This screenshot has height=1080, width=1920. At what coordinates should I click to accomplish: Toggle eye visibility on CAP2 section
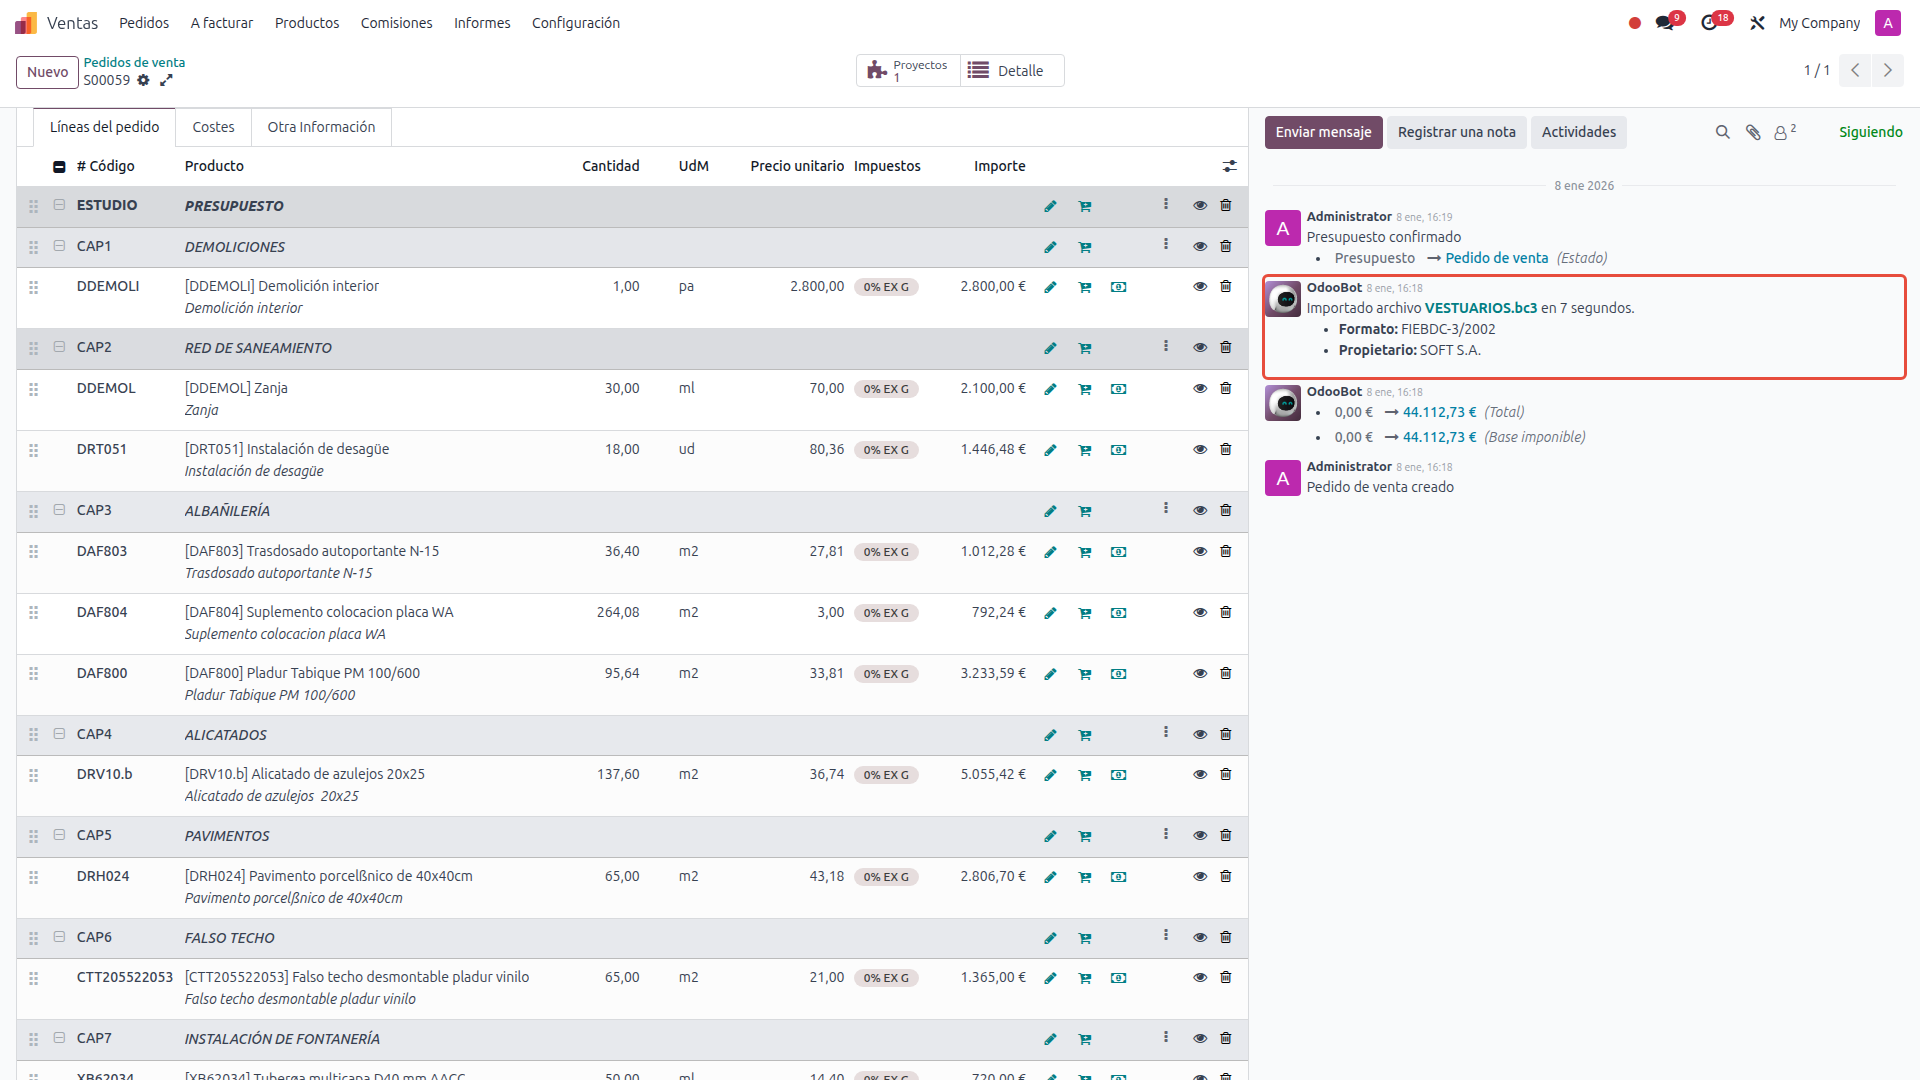pyautogui.click(x=1200, y=347)
